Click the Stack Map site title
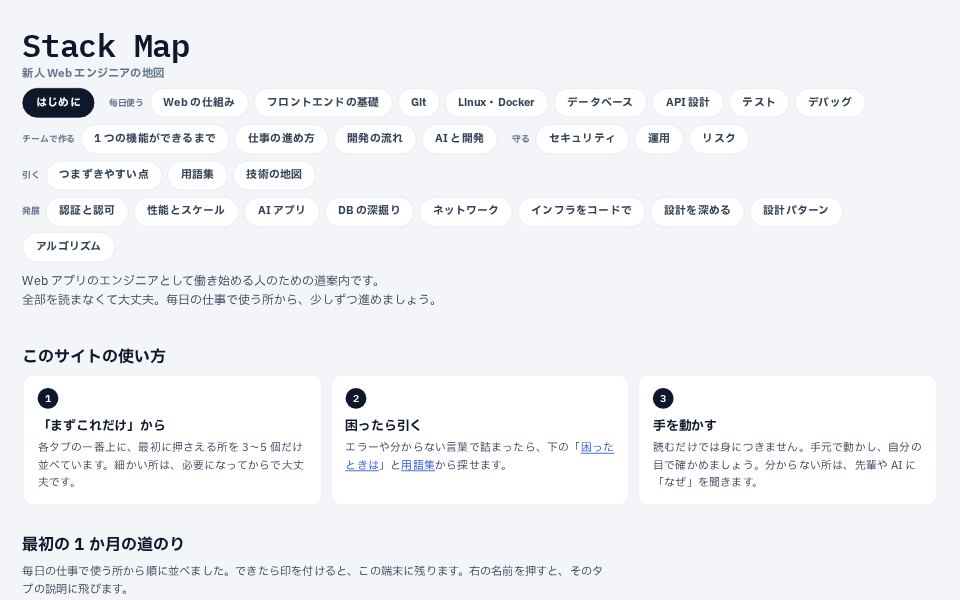The image size is (960, 600). click(x=106, y=47)
